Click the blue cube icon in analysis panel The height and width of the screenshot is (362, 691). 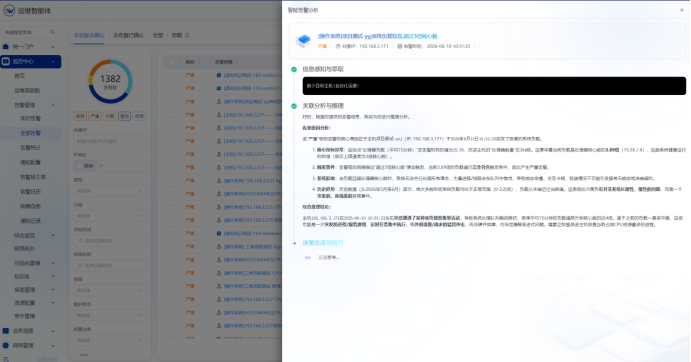(x=304, y=41)
